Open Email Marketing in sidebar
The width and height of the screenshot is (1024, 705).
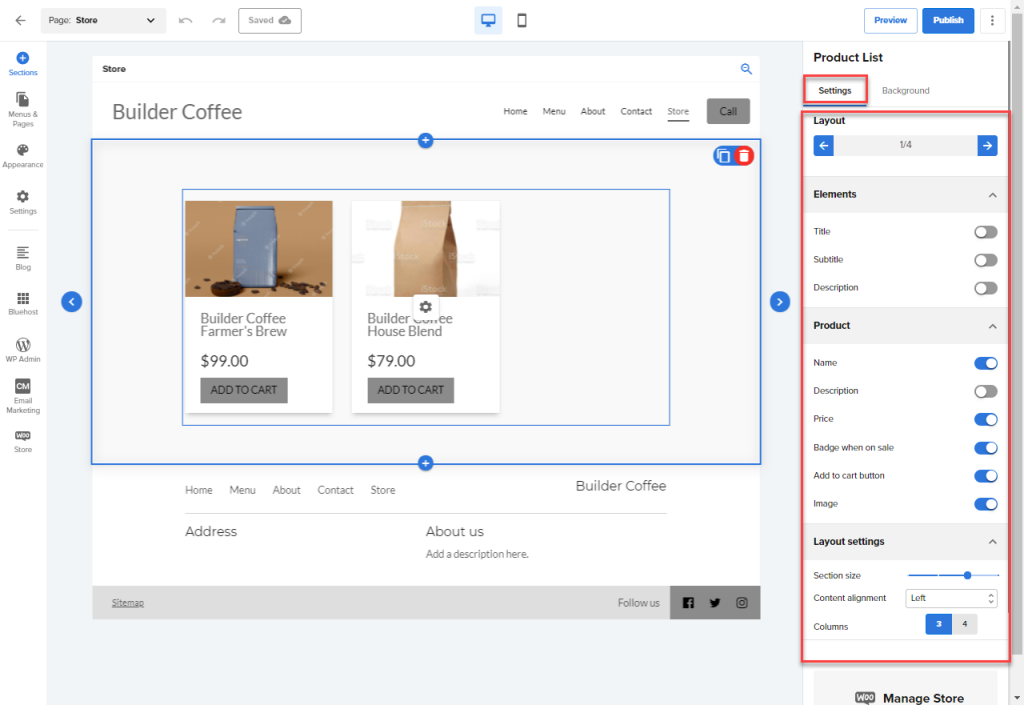click(x=23, y=396)
